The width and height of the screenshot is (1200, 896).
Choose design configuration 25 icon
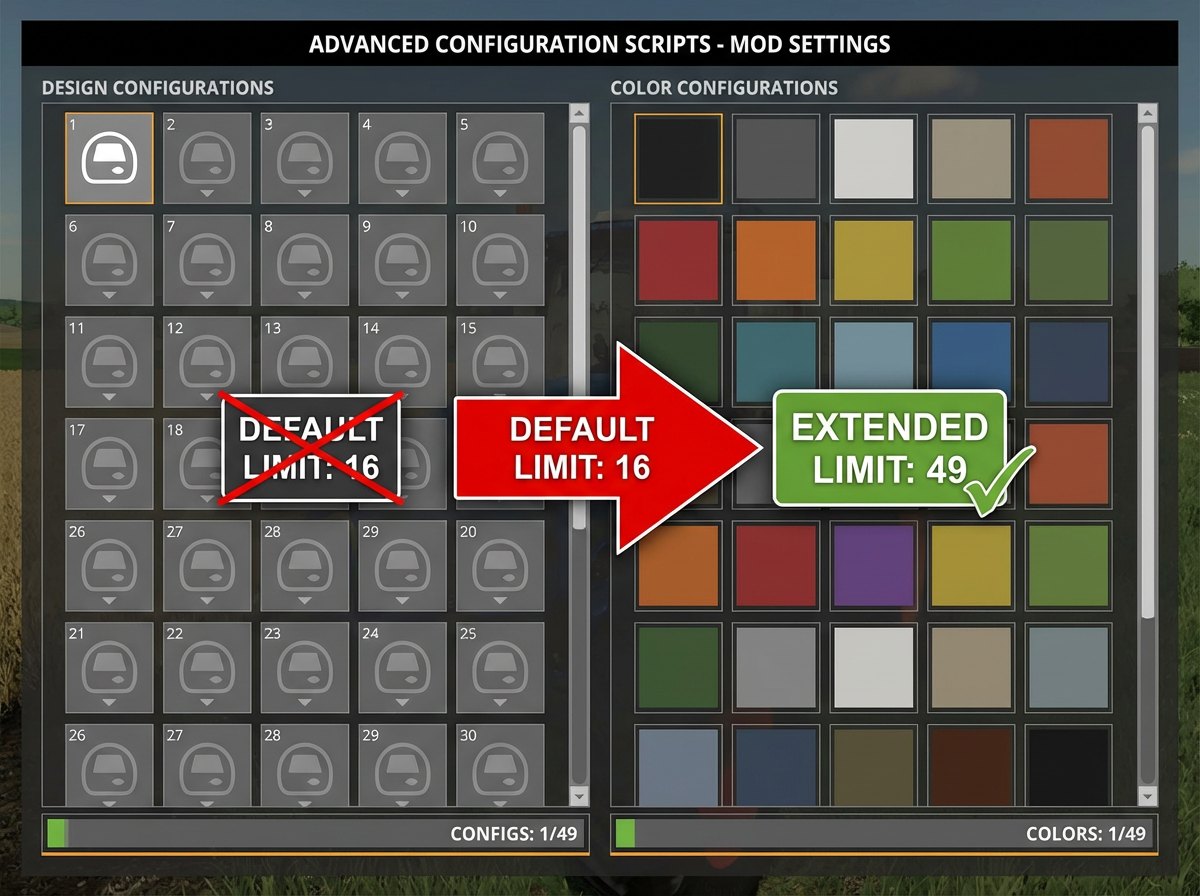pyautogui.click(x=500, y=668)
